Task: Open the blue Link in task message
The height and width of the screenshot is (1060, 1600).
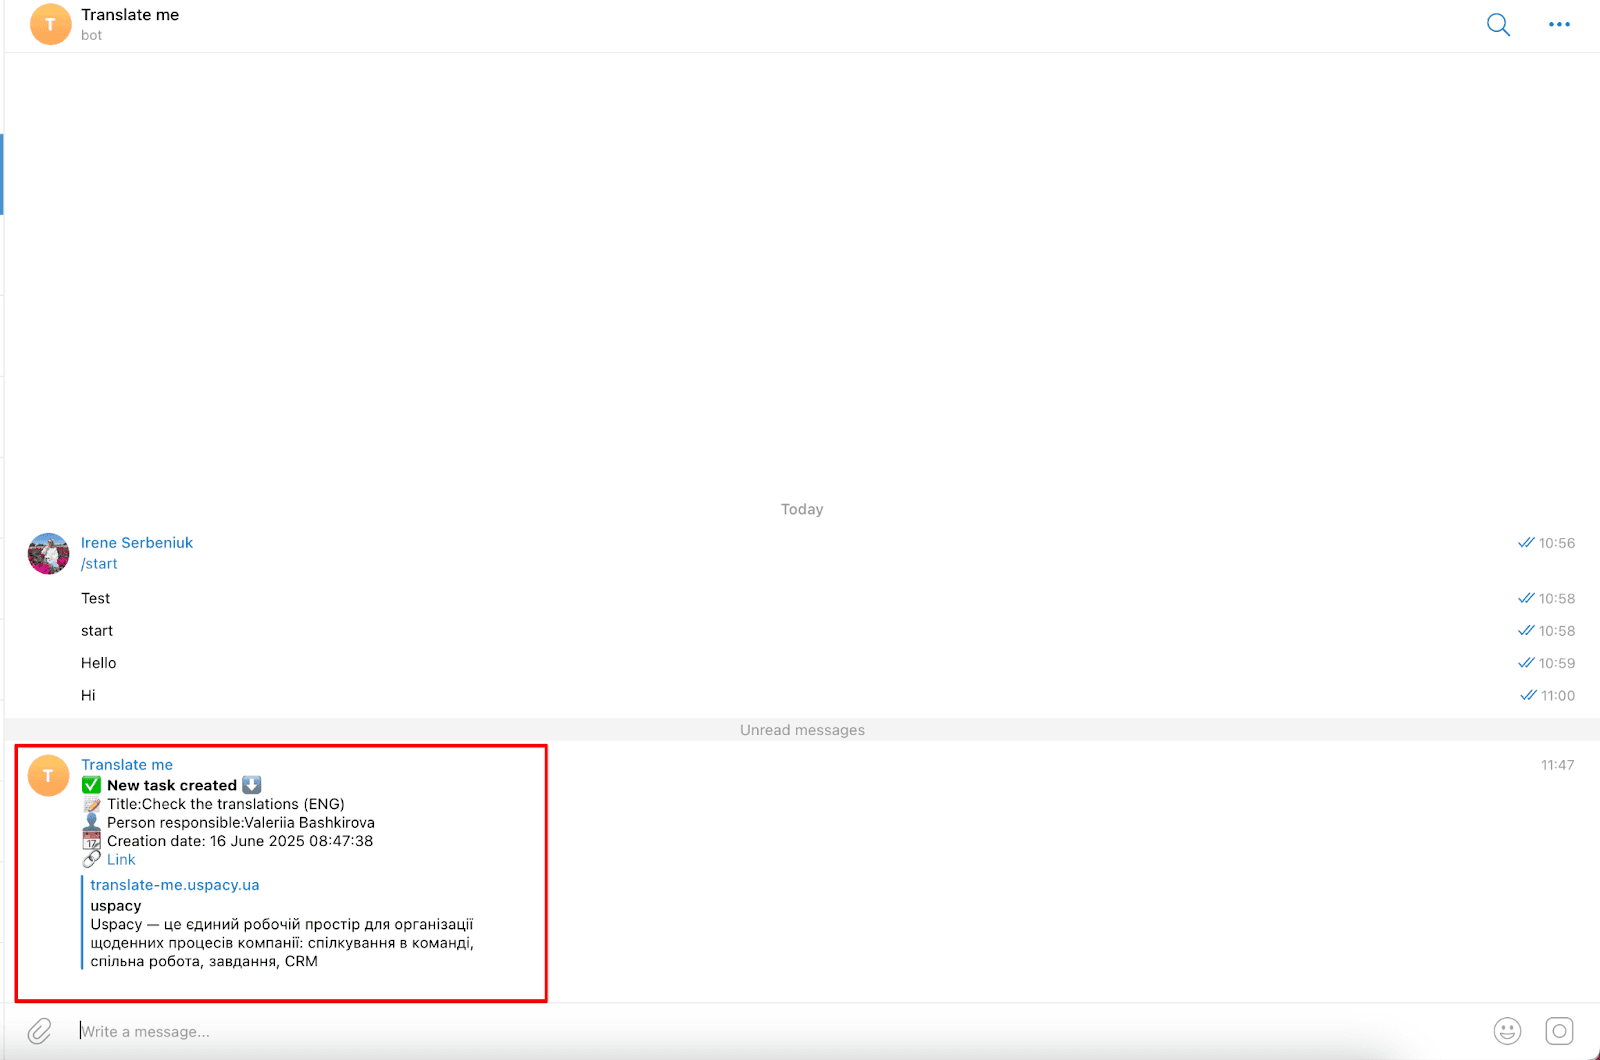Action: pyautogui.click(x=121, y=860)
